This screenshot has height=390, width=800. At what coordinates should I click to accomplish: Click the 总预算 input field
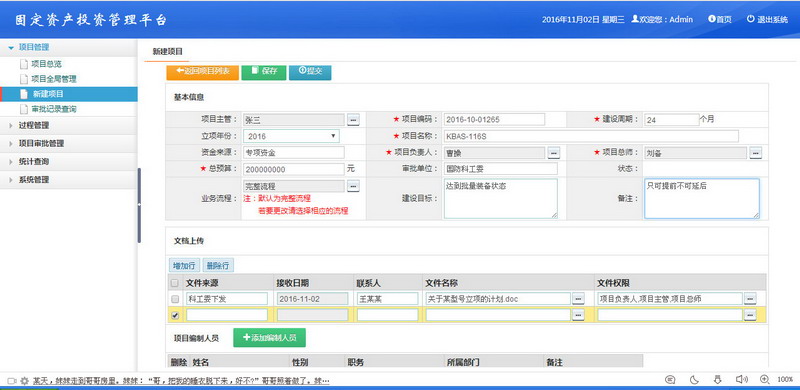(294, 169)
